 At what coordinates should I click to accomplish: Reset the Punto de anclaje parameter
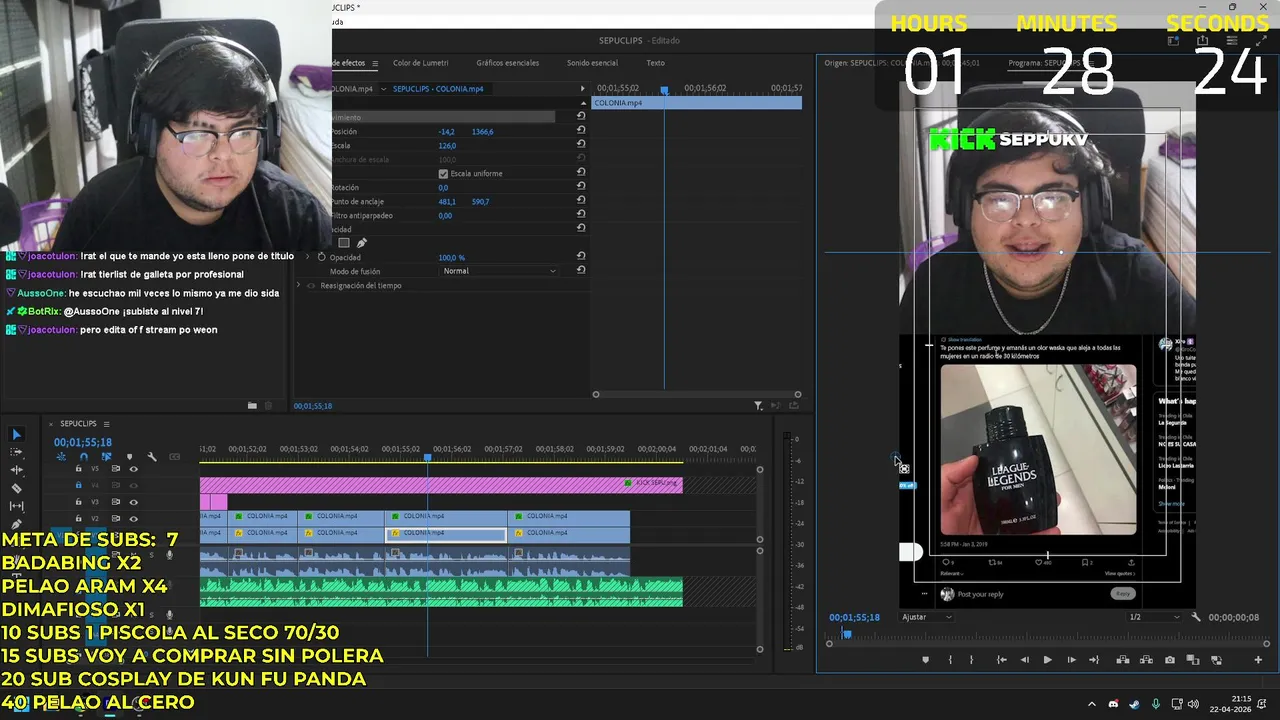coord(581,201)
